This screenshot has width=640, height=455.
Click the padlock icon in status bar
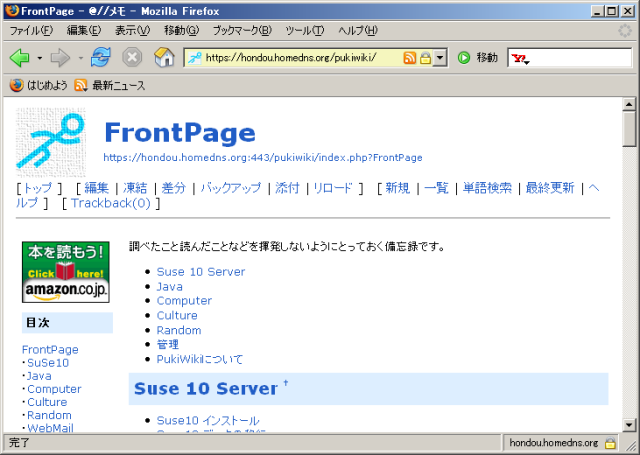(611, 442)
